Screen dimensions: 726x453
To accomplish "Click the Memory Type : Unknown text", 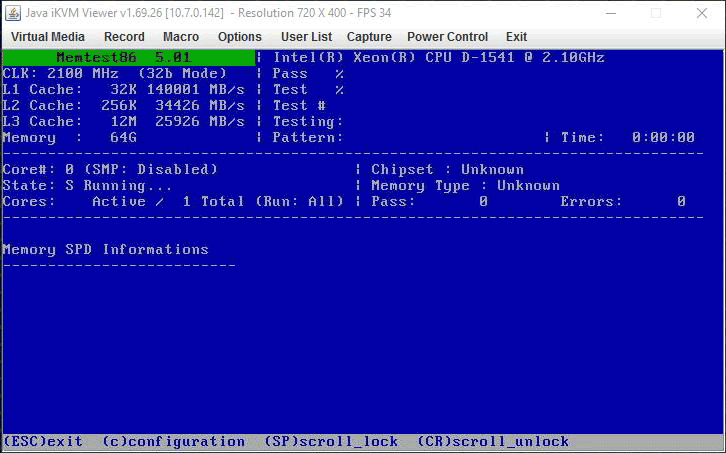I will (465, 186).
